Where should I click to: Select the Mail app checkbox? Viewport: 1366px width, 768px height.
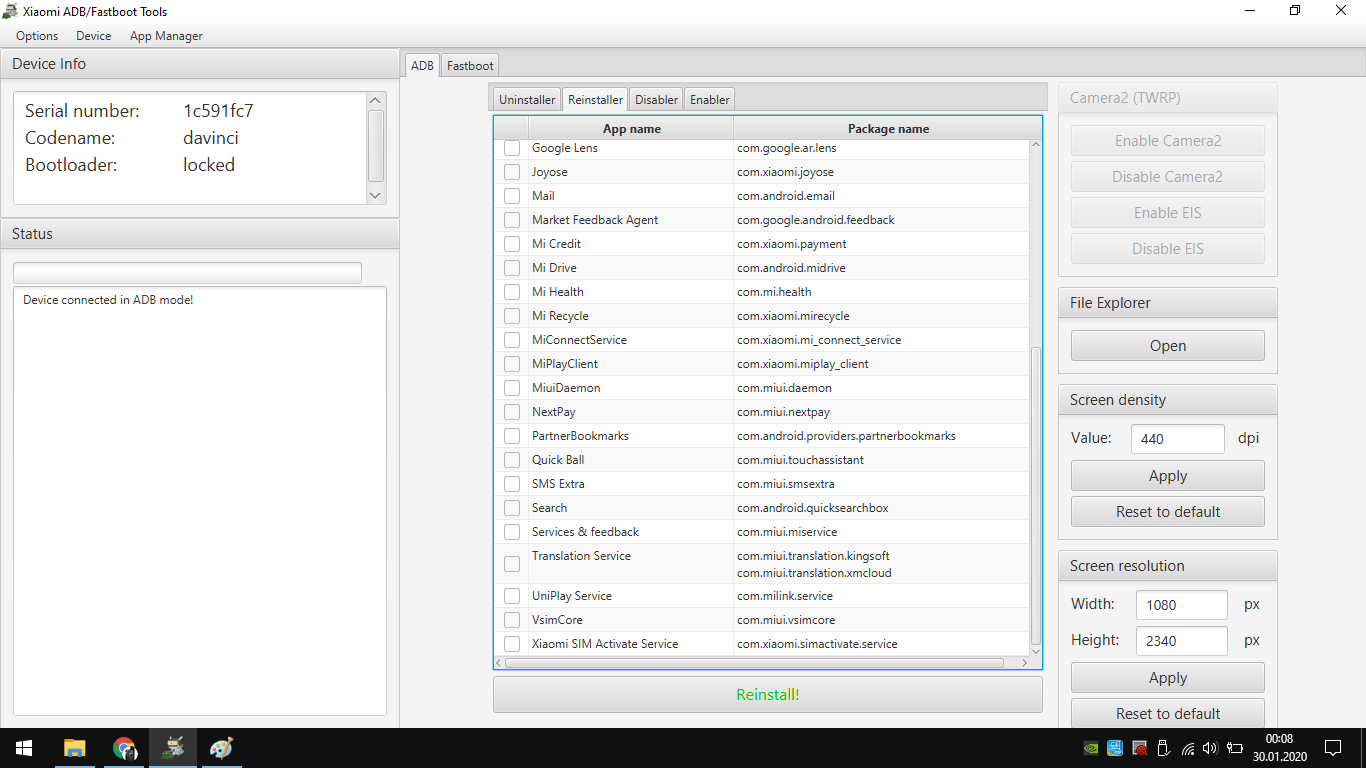tap(512, 196)
